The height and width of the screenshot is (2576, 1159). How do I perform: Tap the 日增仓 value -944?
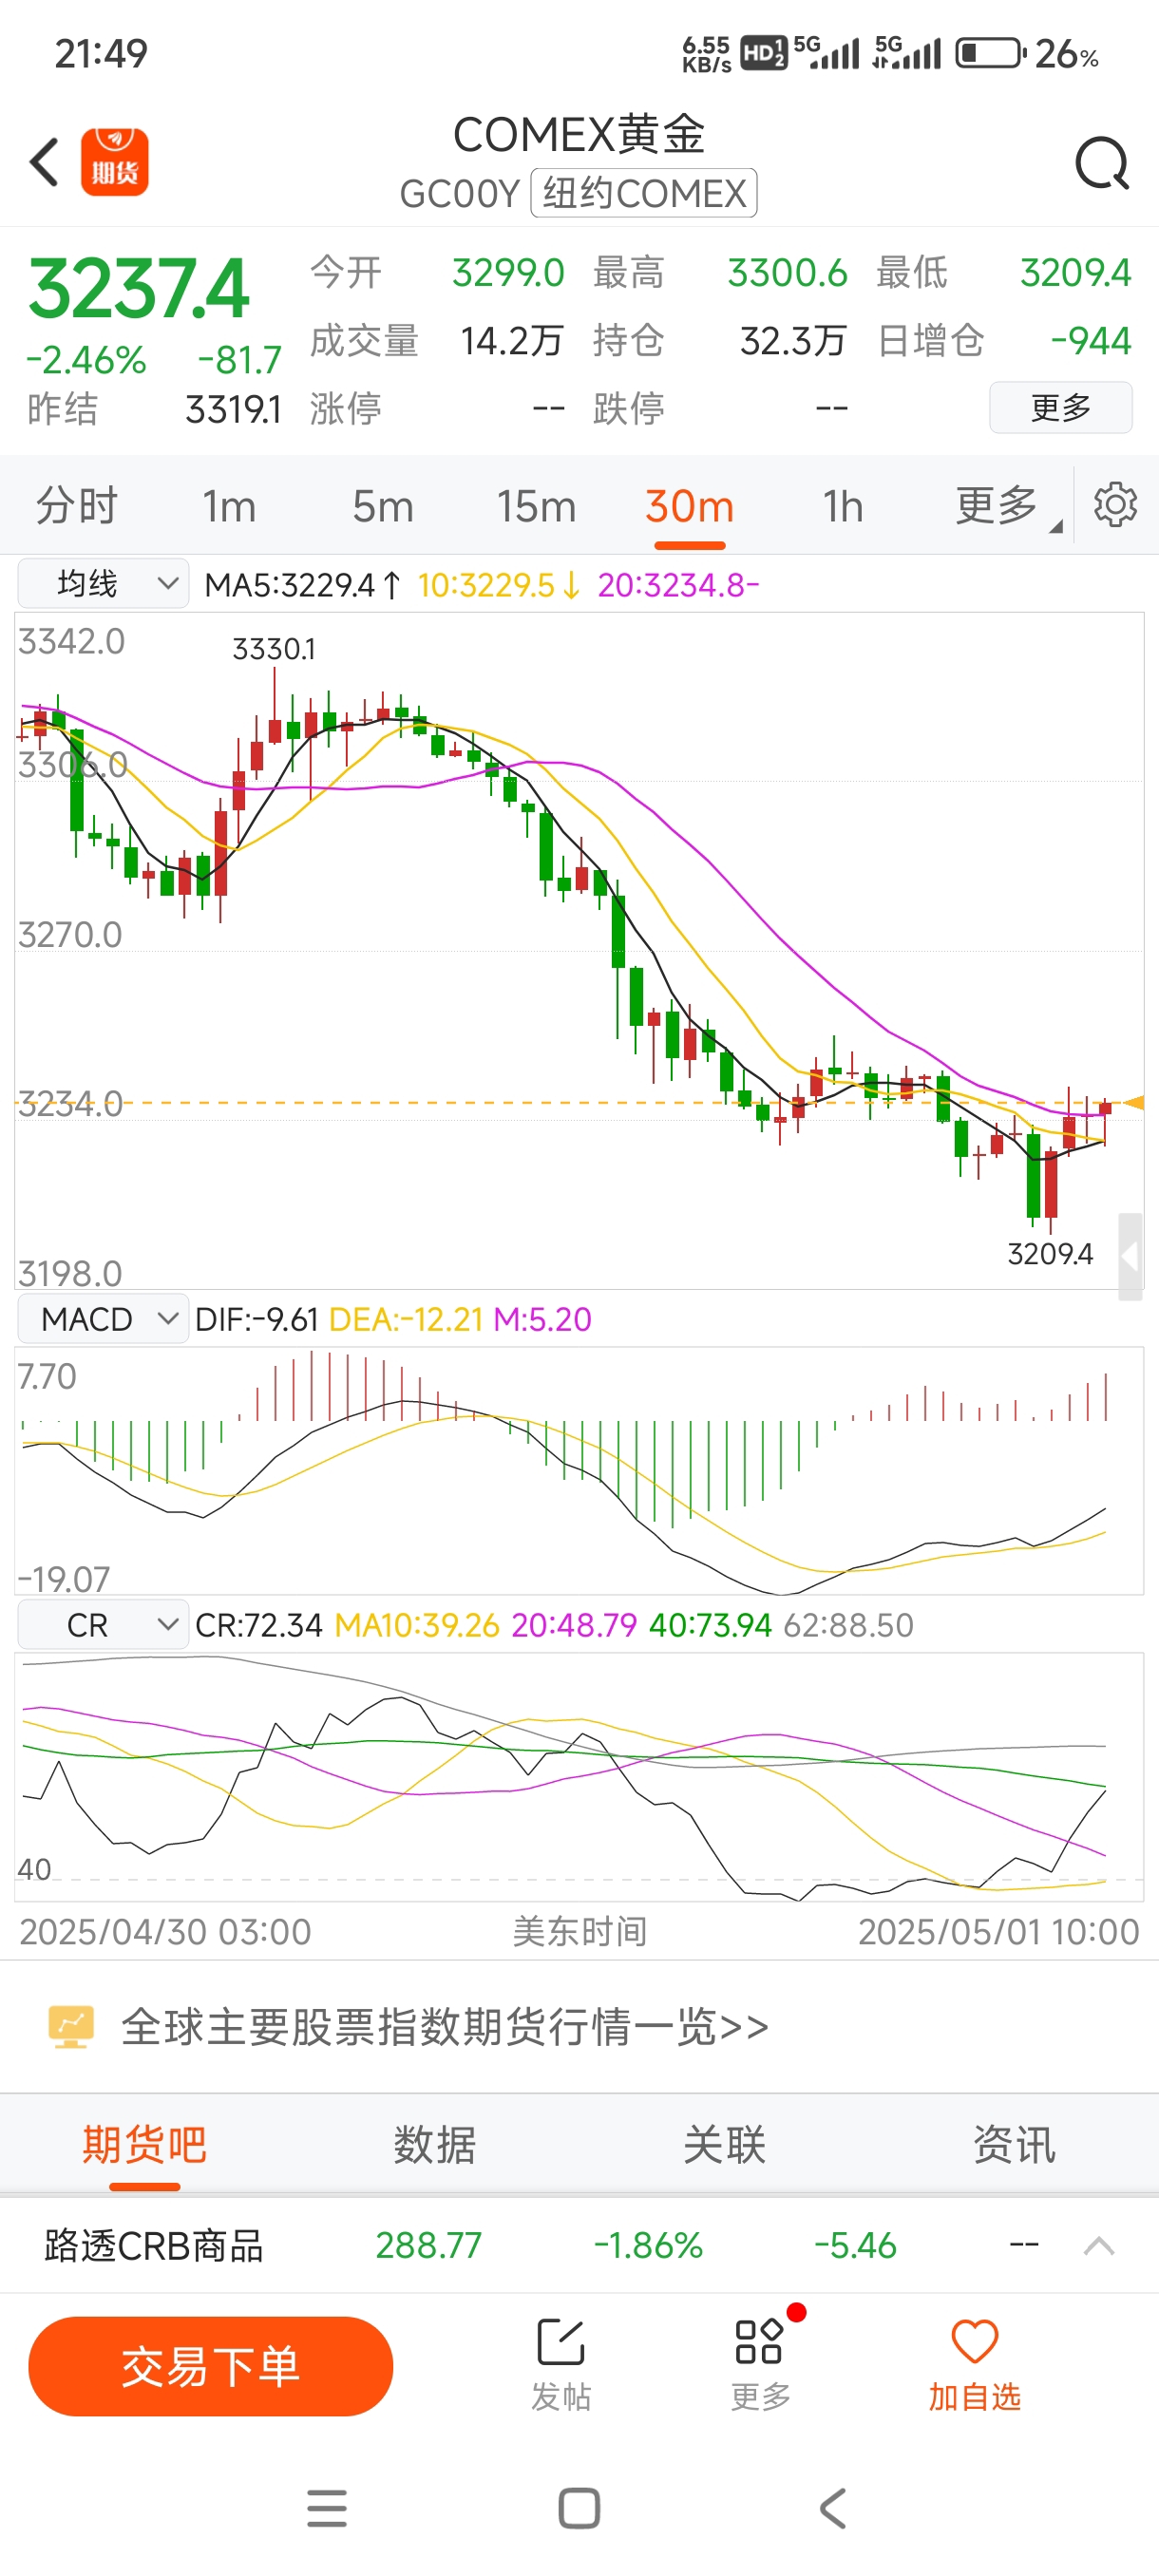(x=1091, y=341)
